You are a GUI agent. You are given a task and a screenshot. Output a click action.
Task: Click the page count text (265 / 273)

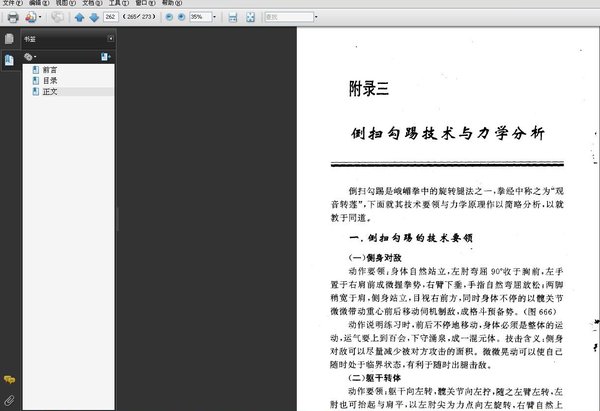tap(139, 17)
